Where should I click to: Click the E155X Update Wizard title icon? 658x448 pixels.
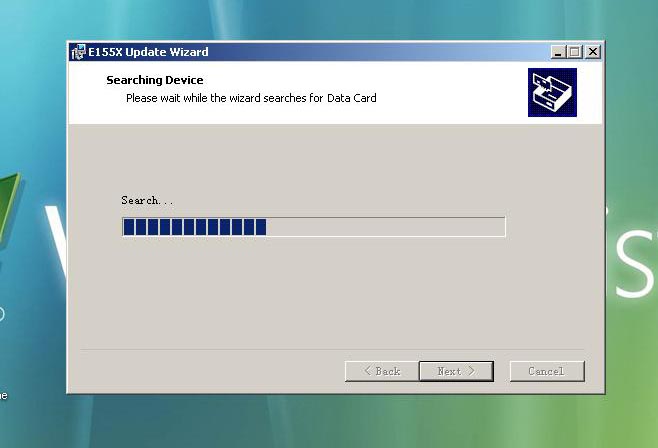click(x=78, y=52)
